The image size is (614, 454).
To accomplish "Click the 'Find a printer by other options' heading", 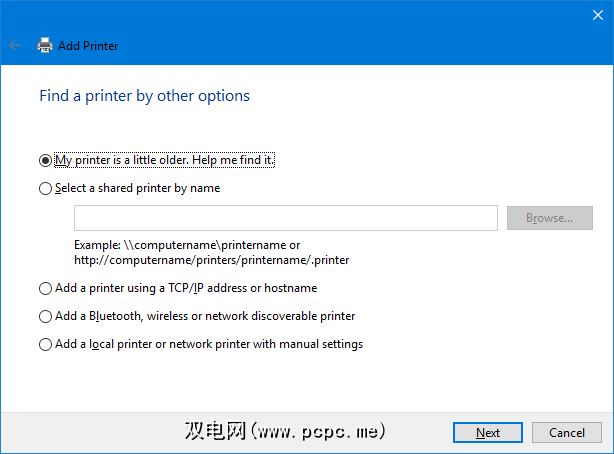I will [144, 96].
